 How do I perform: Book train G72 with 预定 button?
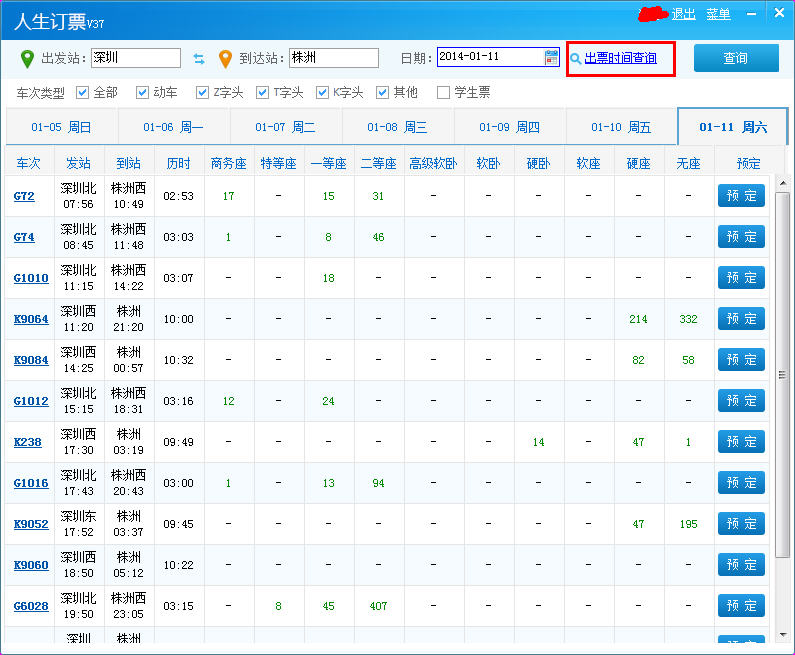click(x=741, y=196)
